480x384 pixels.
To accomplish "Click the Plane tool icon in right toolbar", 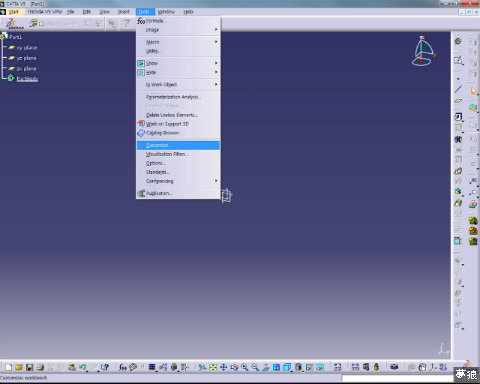I will click(x=458, y=100).
